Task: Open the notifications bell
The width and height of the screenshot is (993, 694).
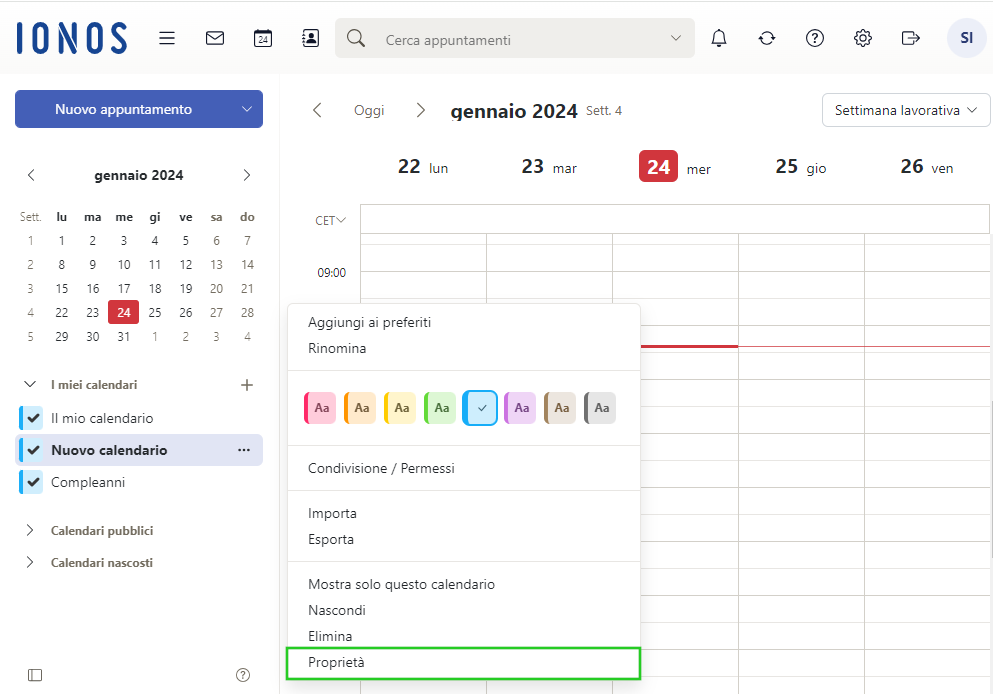Action: click(719, 39)
